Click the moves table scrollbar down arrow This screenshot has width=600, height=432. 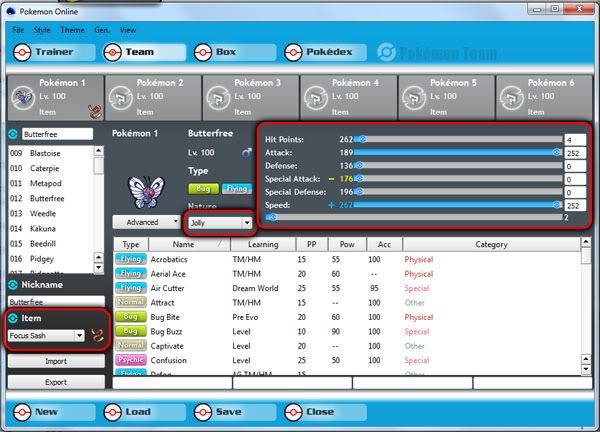click(x=586, y=369)
